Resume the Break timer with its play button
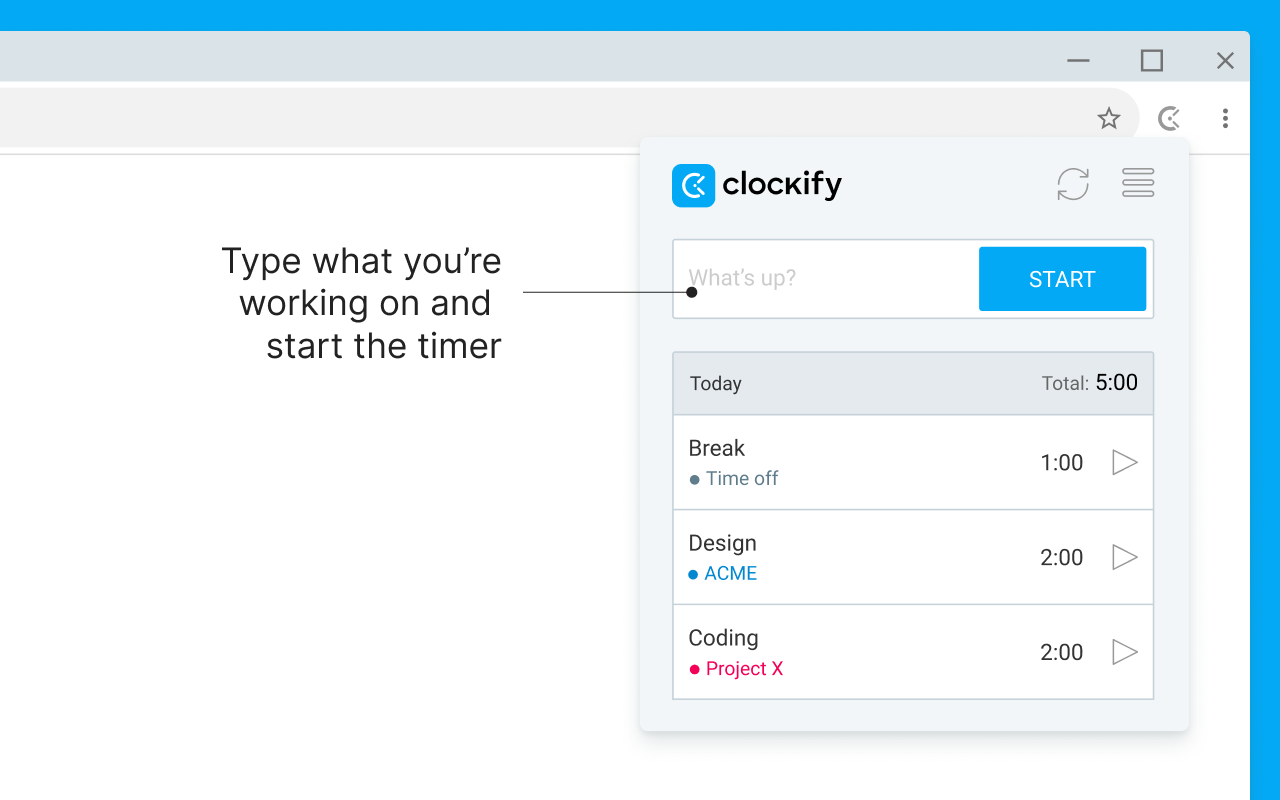Screen dimensions: 1280x800 1124,462
